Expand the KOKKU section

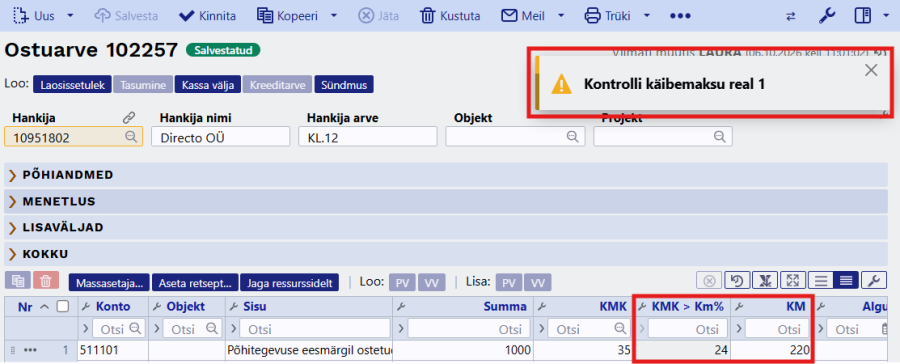pyautogui.click(x=446, y=254)
